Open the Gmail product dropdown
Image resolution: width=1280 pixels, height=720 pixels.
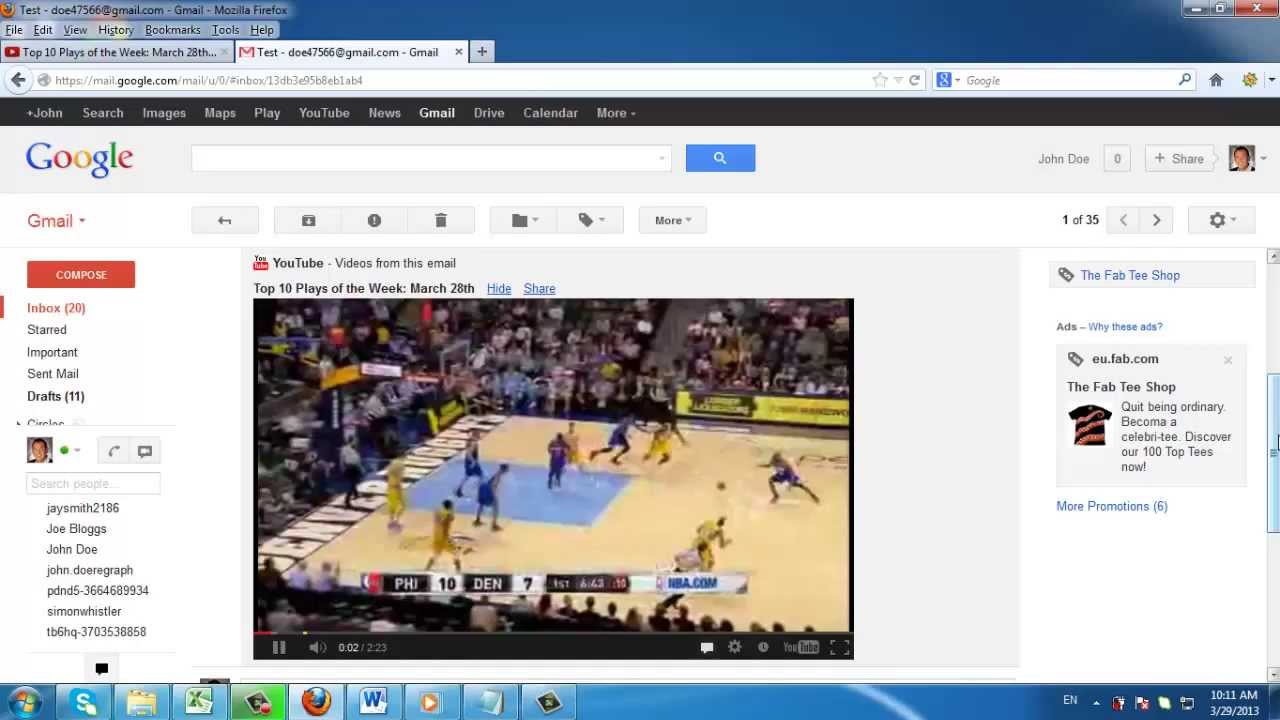coord(56,221)
